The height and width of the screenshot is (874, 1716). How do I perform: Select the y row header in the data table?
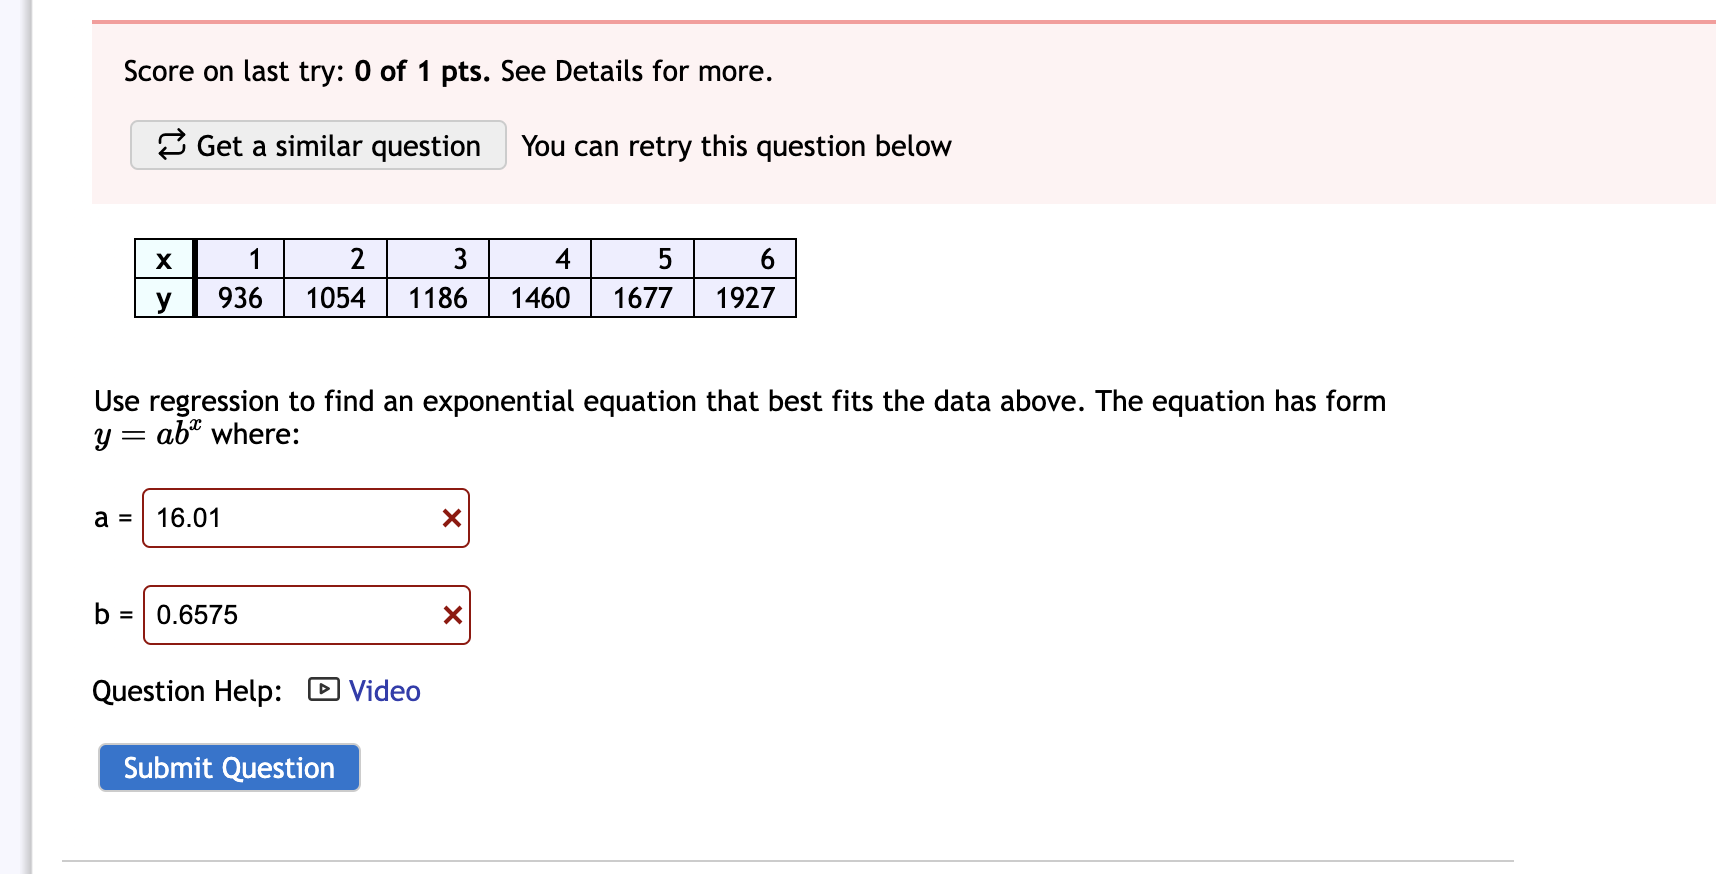[x=163, y=298]
